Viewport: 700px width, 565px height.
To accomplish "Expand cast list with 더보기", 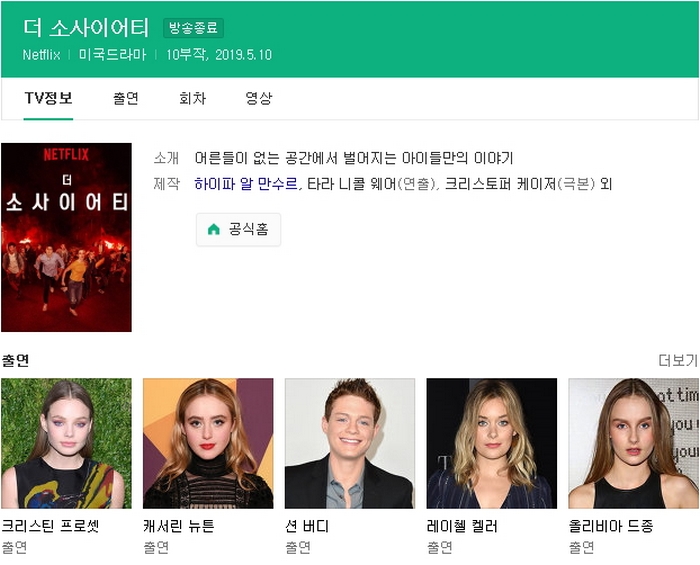I will 677,360.
